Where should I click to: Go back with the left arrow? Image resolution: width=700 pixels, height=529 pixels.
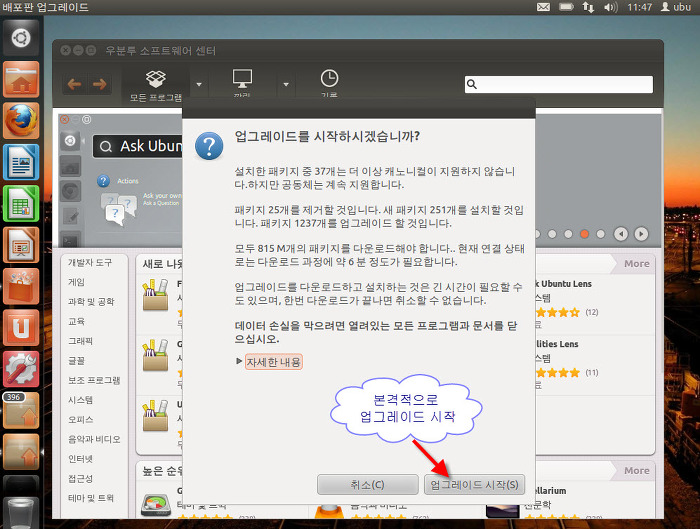[x=74, y=84]
